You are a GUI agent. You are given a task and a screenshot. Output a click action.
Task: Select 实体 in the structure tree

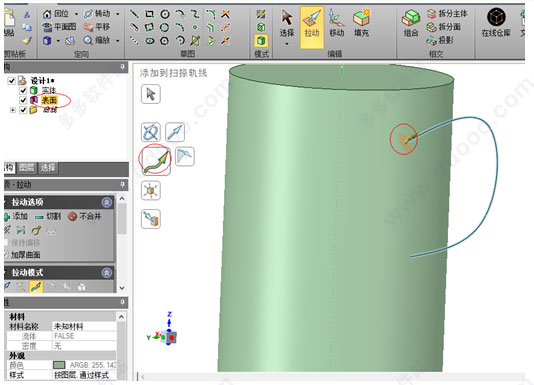coord(49,90)
